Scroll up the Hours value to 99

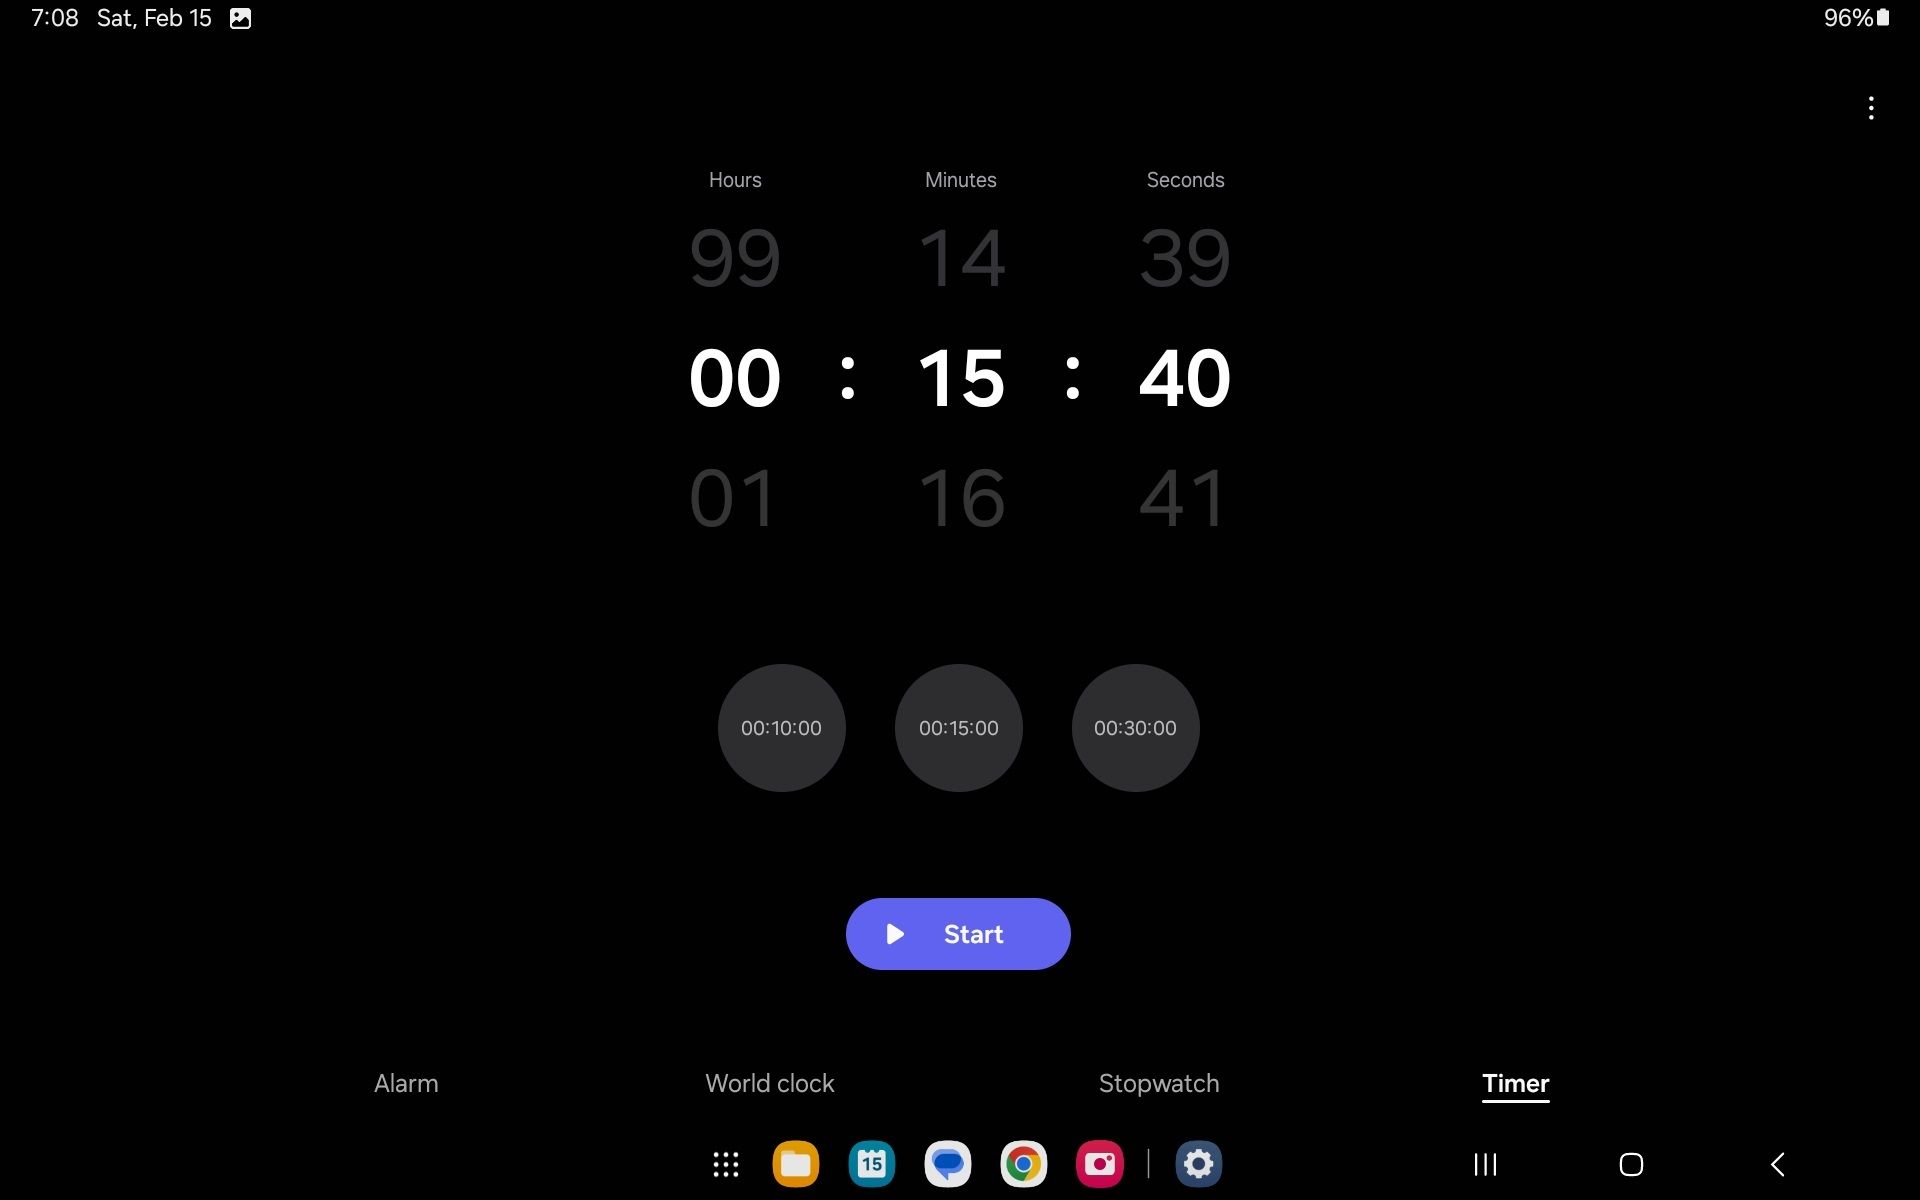733,256
